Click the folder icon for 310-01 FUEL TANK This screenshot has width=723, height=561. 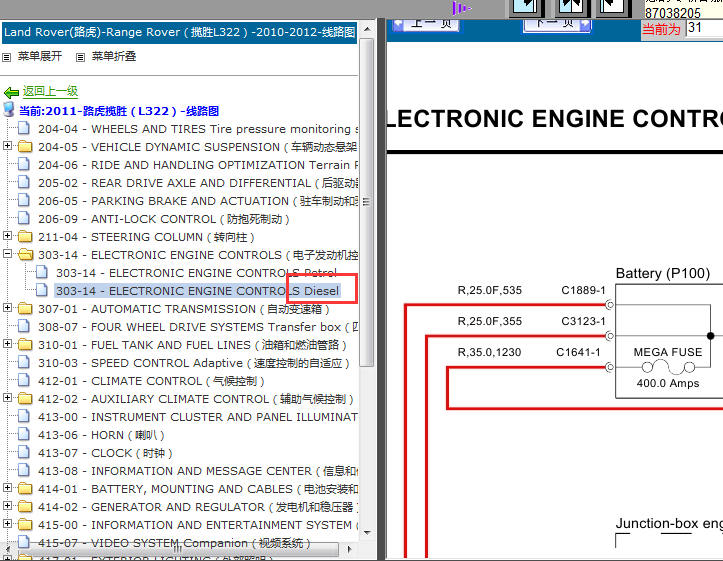[25, 344]
